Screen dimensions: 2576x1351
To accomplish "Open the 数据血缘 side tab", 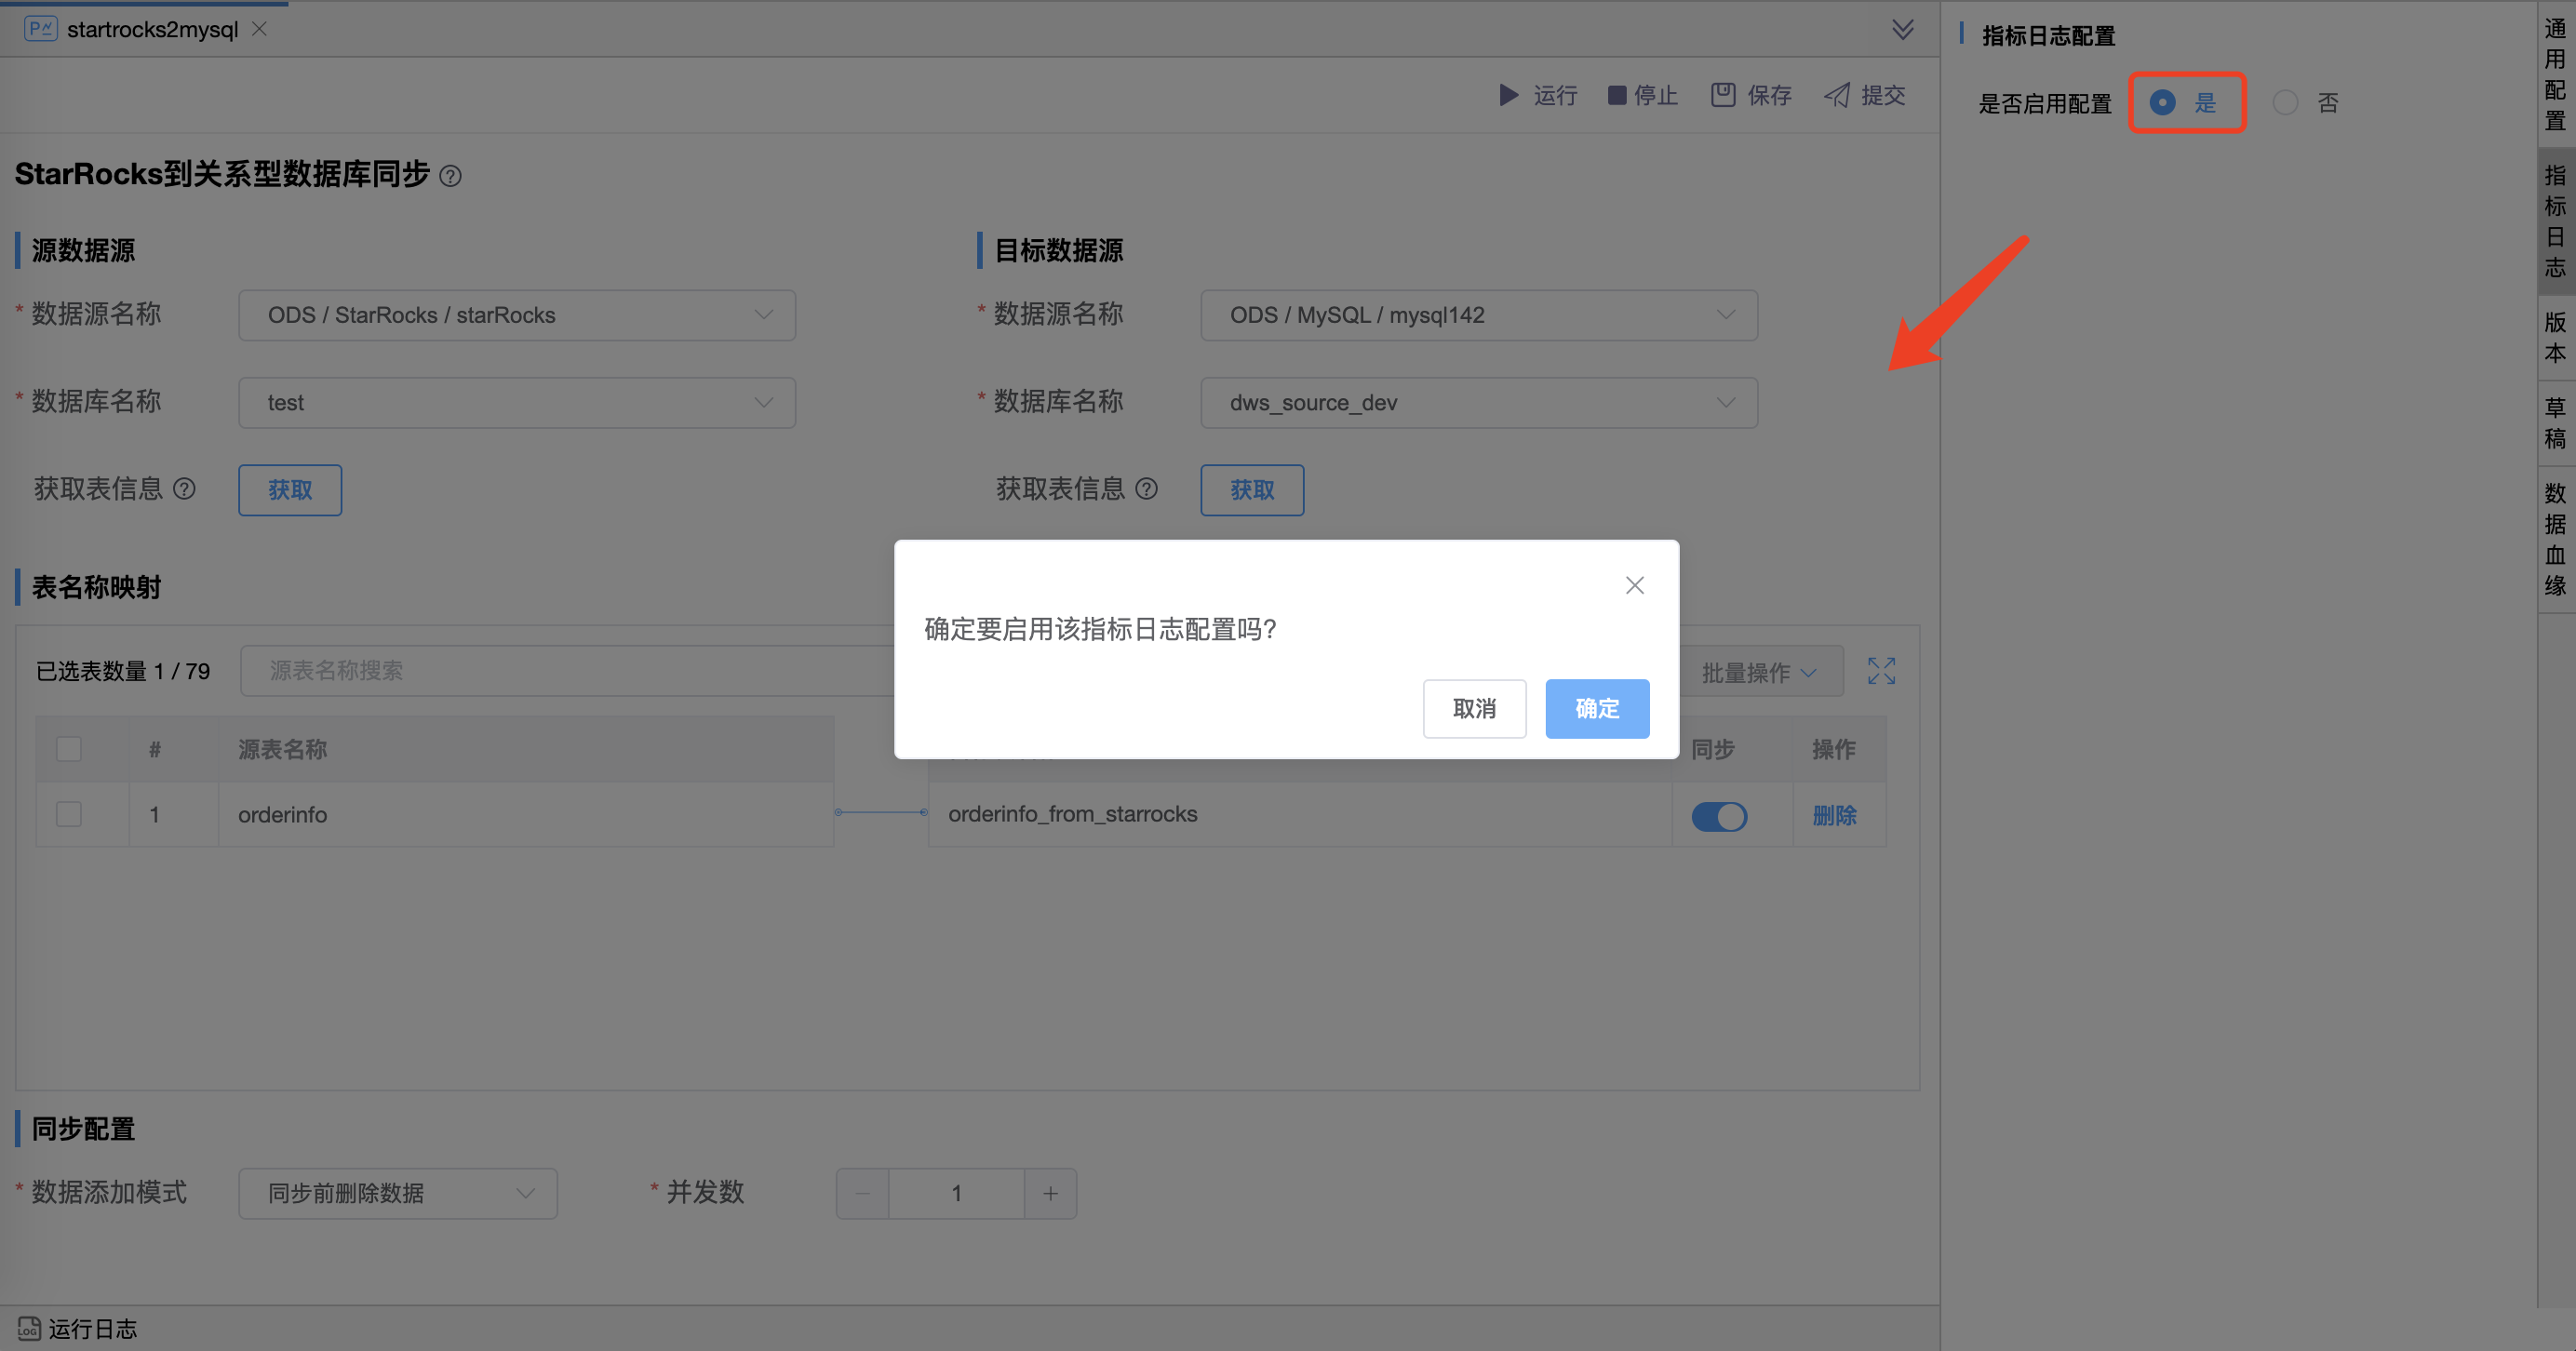I will point(2555,538).
